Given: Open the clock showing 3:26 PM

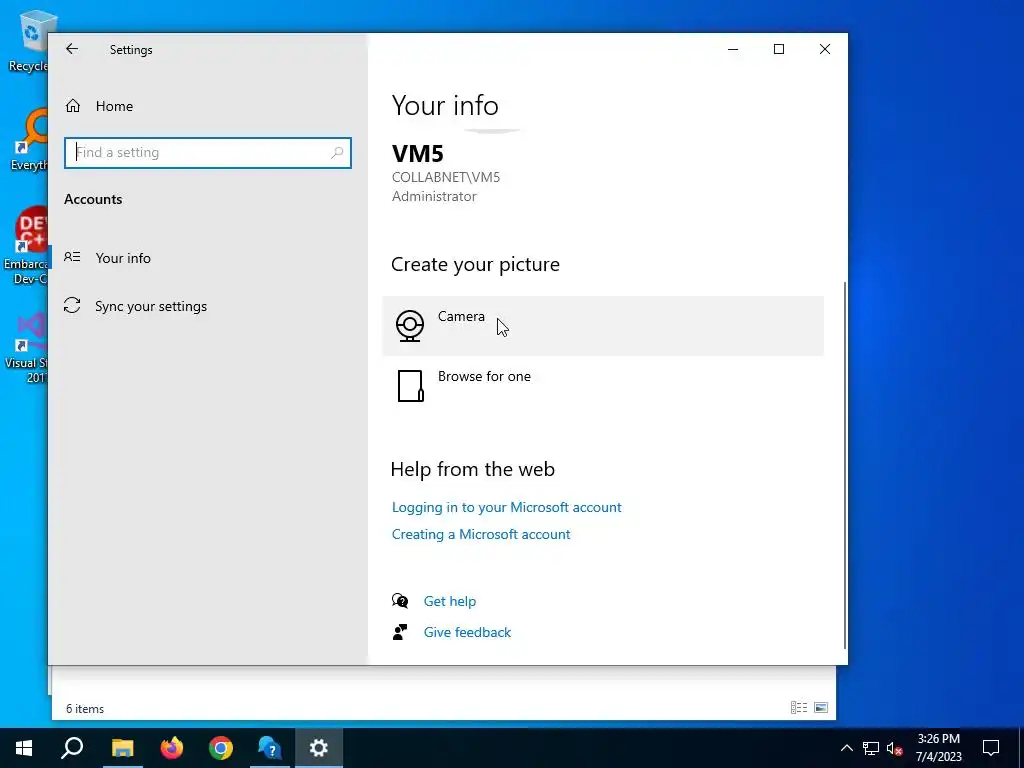Looking at the screenshot, I should pyautogui.click(x=938, y=748).
